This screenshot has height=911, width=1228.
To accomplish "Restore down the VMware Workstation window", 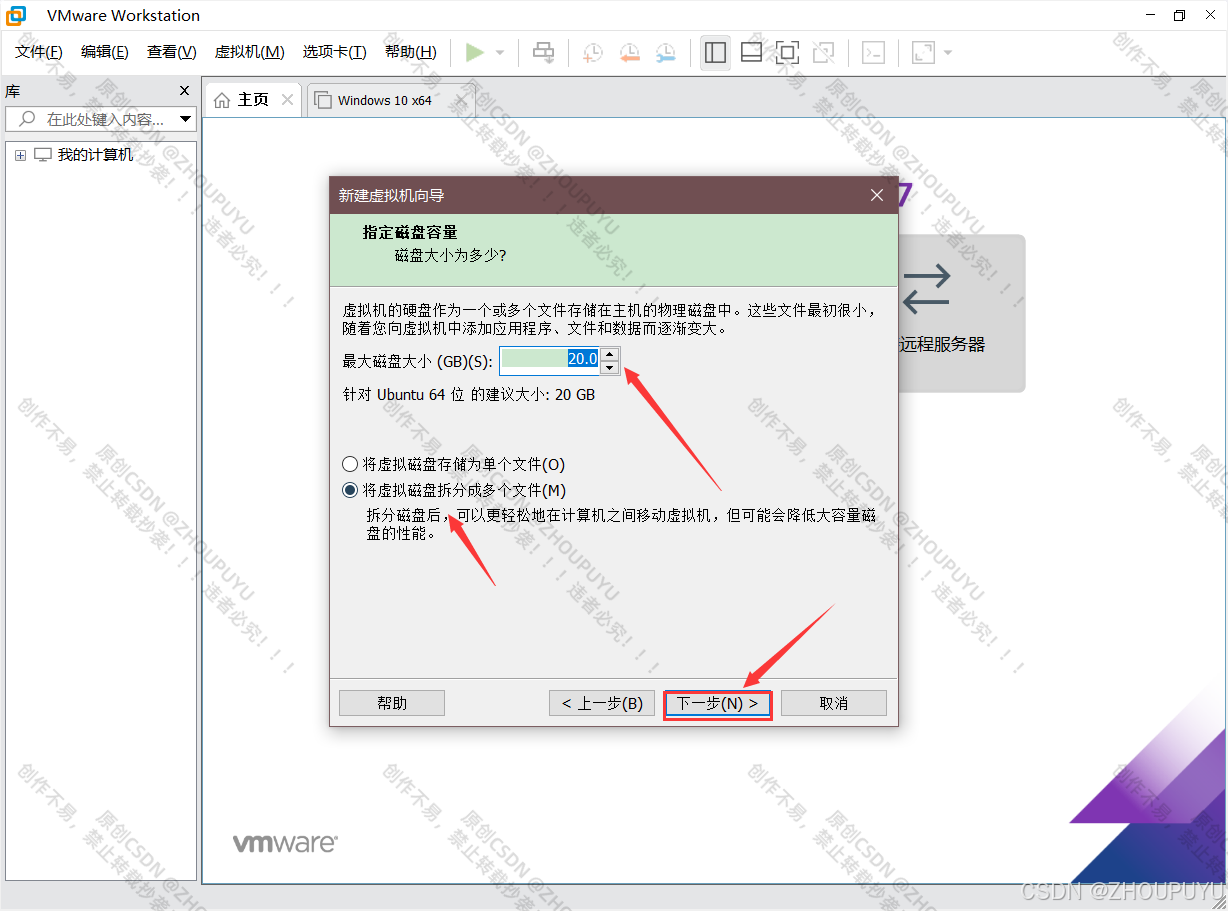I will click(1180, 15).
